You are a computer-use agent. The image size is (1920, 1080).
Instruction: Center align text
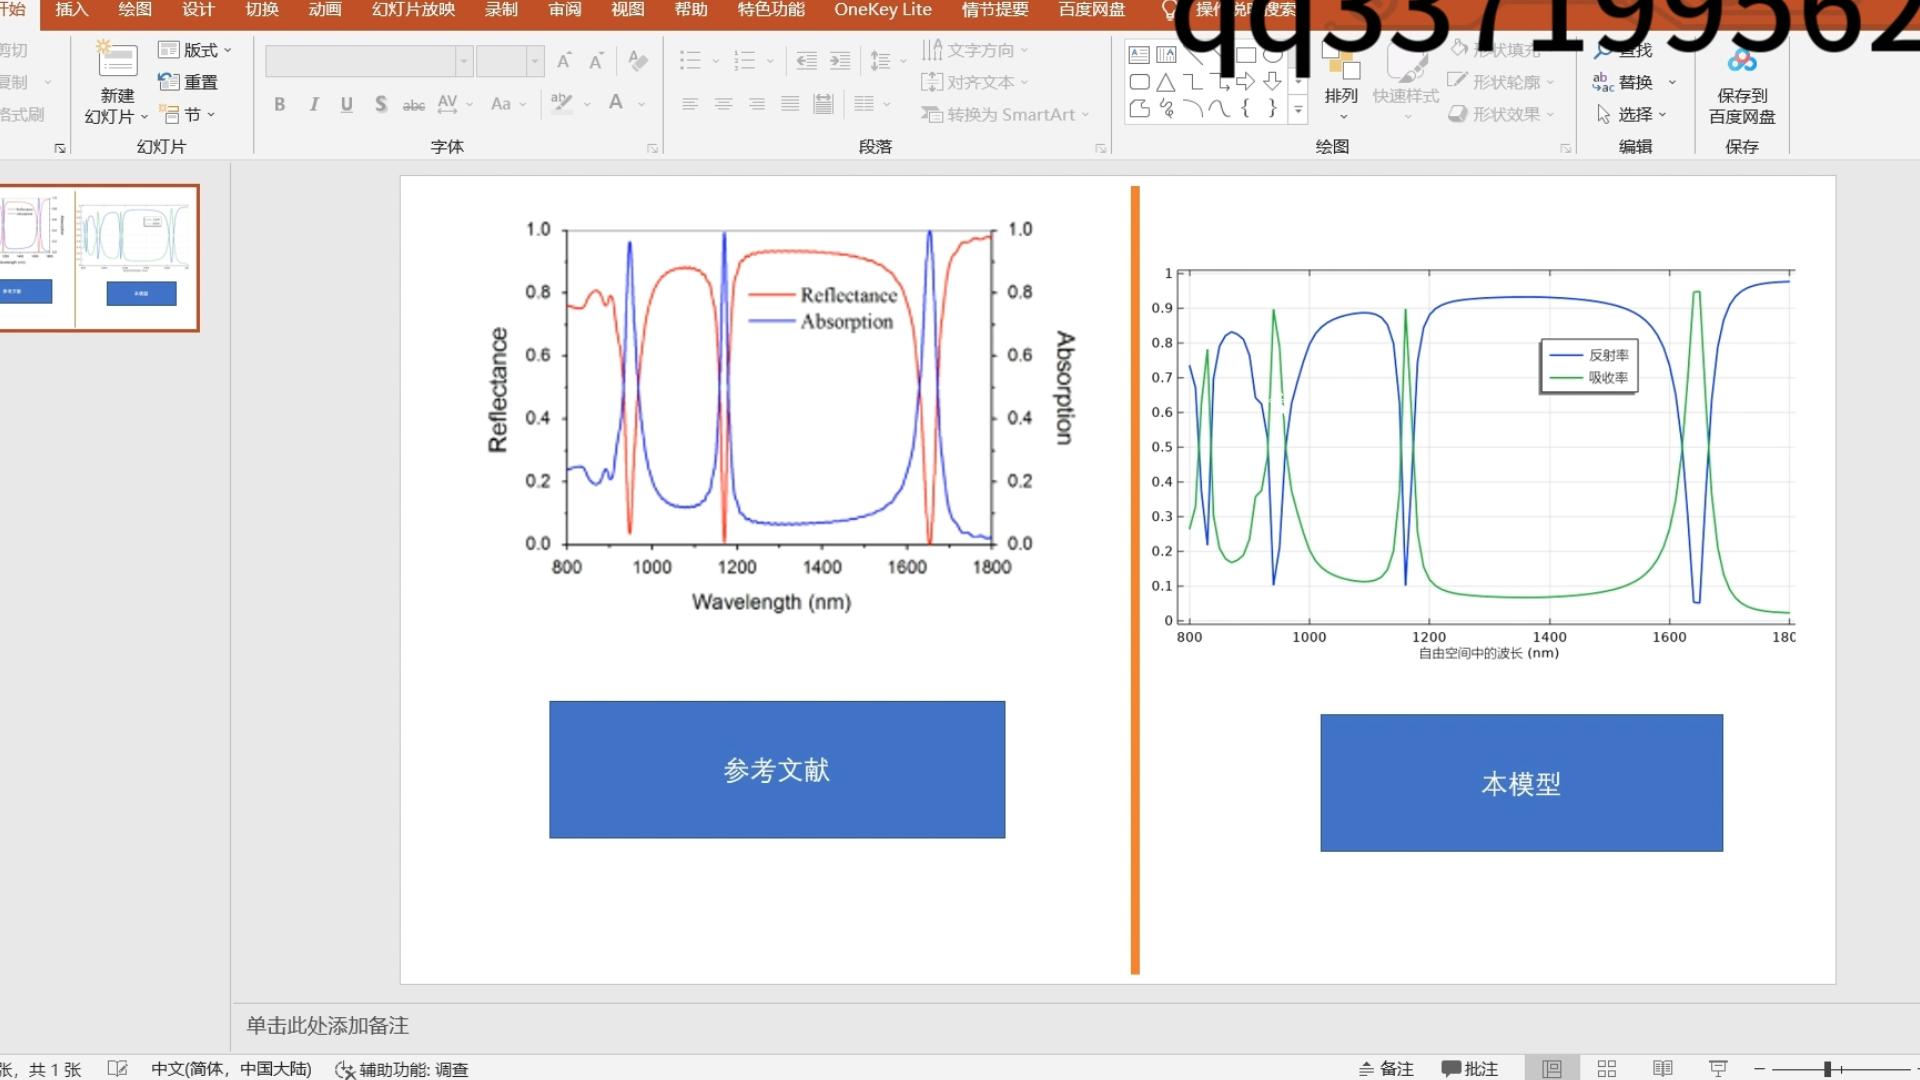[x=723, y=104]
